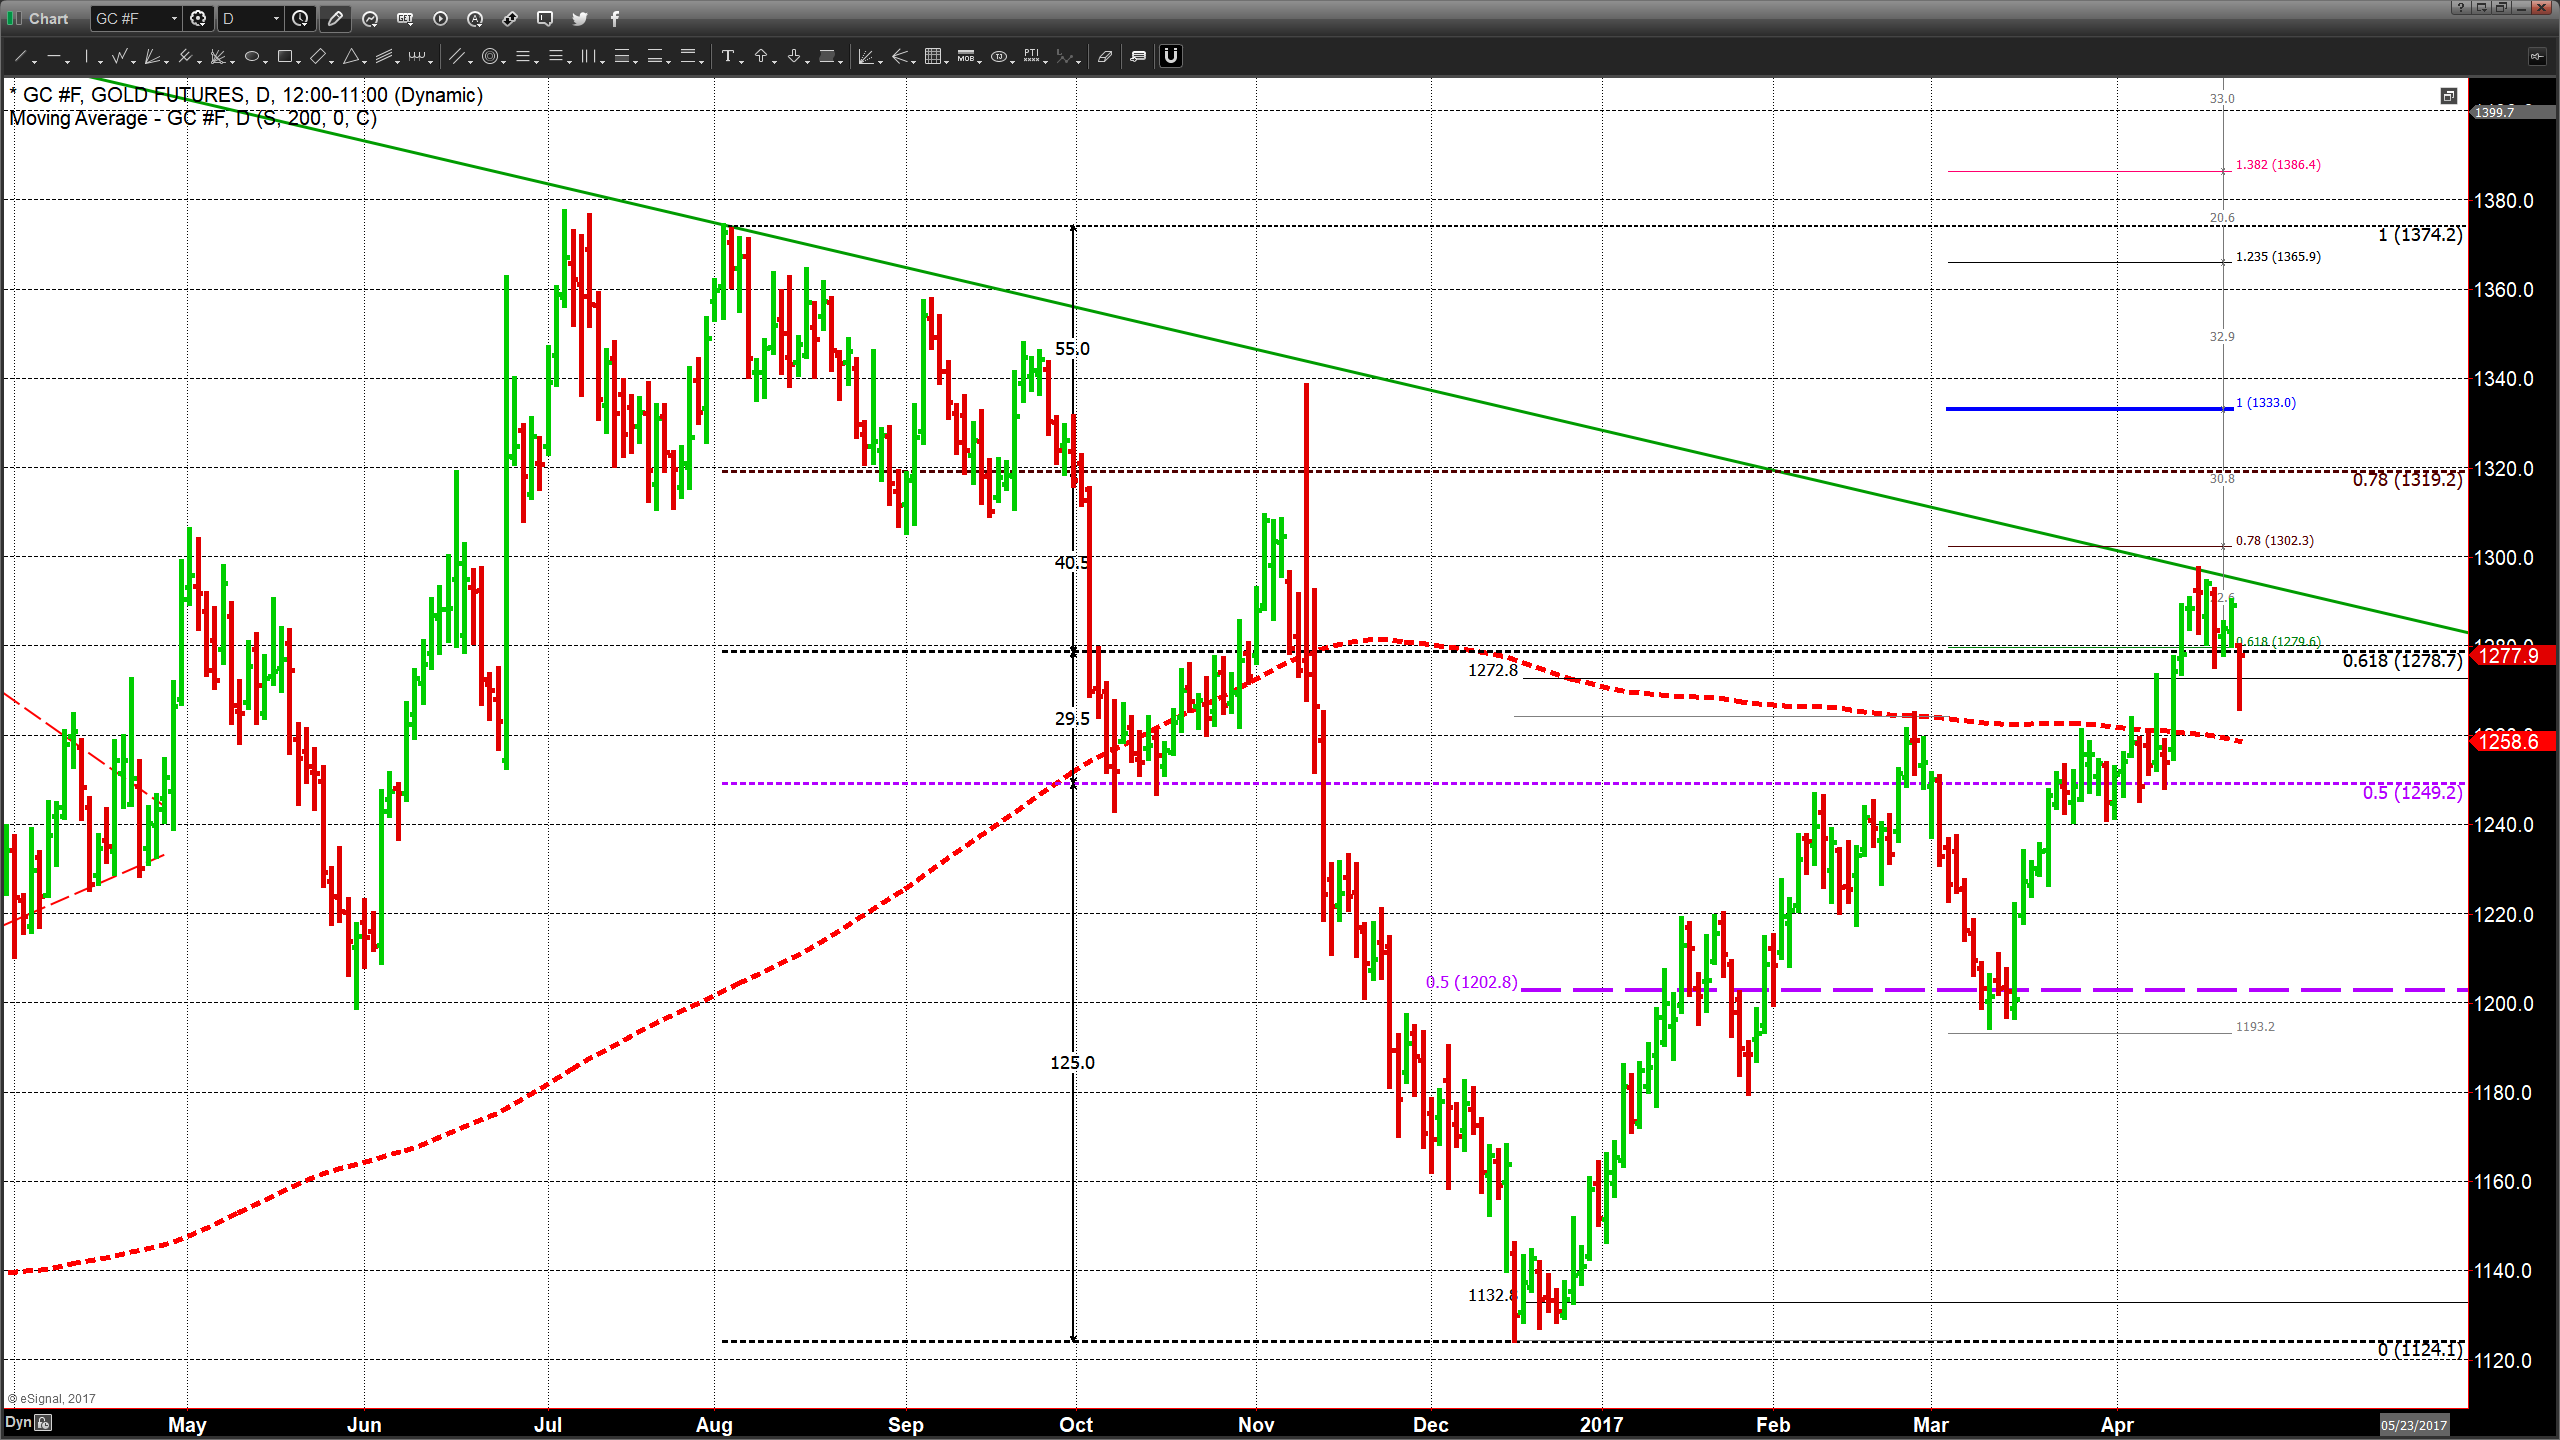Click the 1193.2 low price label
2560x1440 pixels.
coord(2255,1026)
